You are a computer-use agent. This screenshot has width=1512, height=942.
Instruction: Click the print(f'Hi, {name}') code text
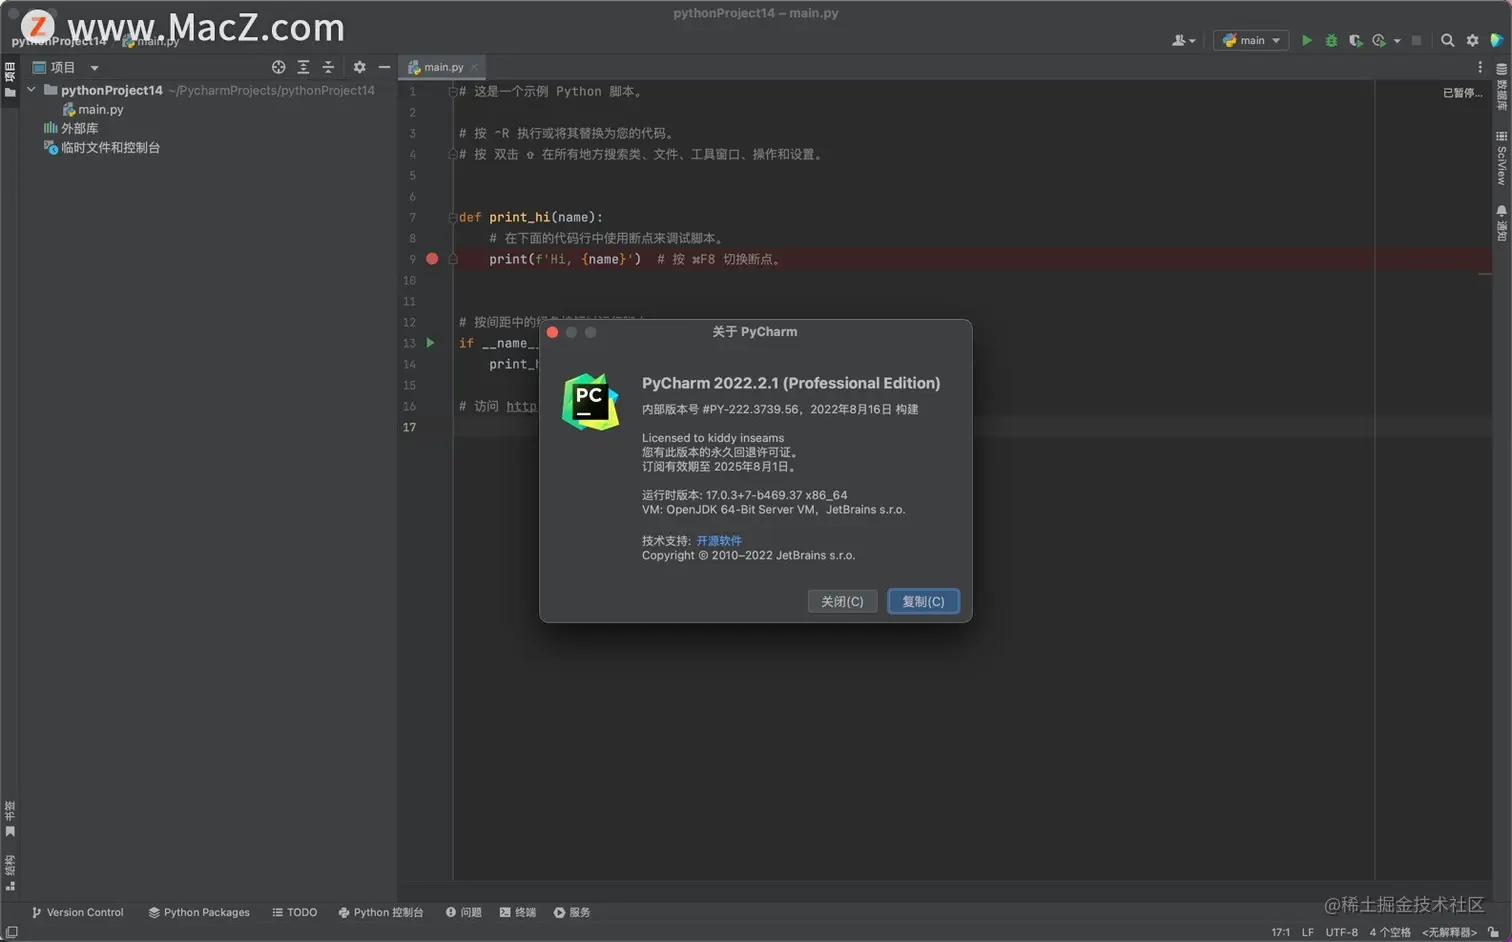pyautogui.click(x=565, y=259)
